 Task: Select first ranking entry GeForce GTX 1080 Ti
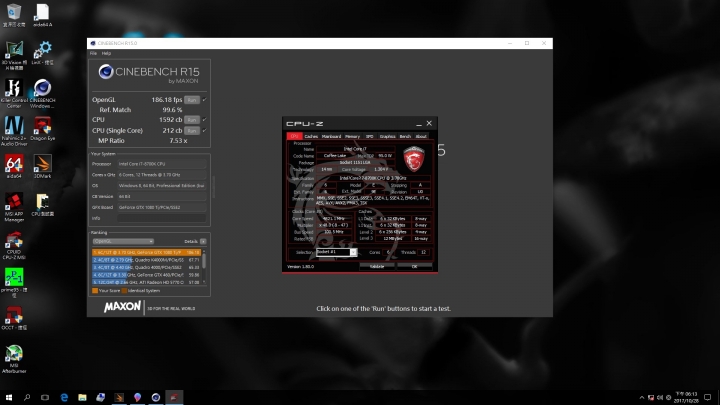coord(146,252)
